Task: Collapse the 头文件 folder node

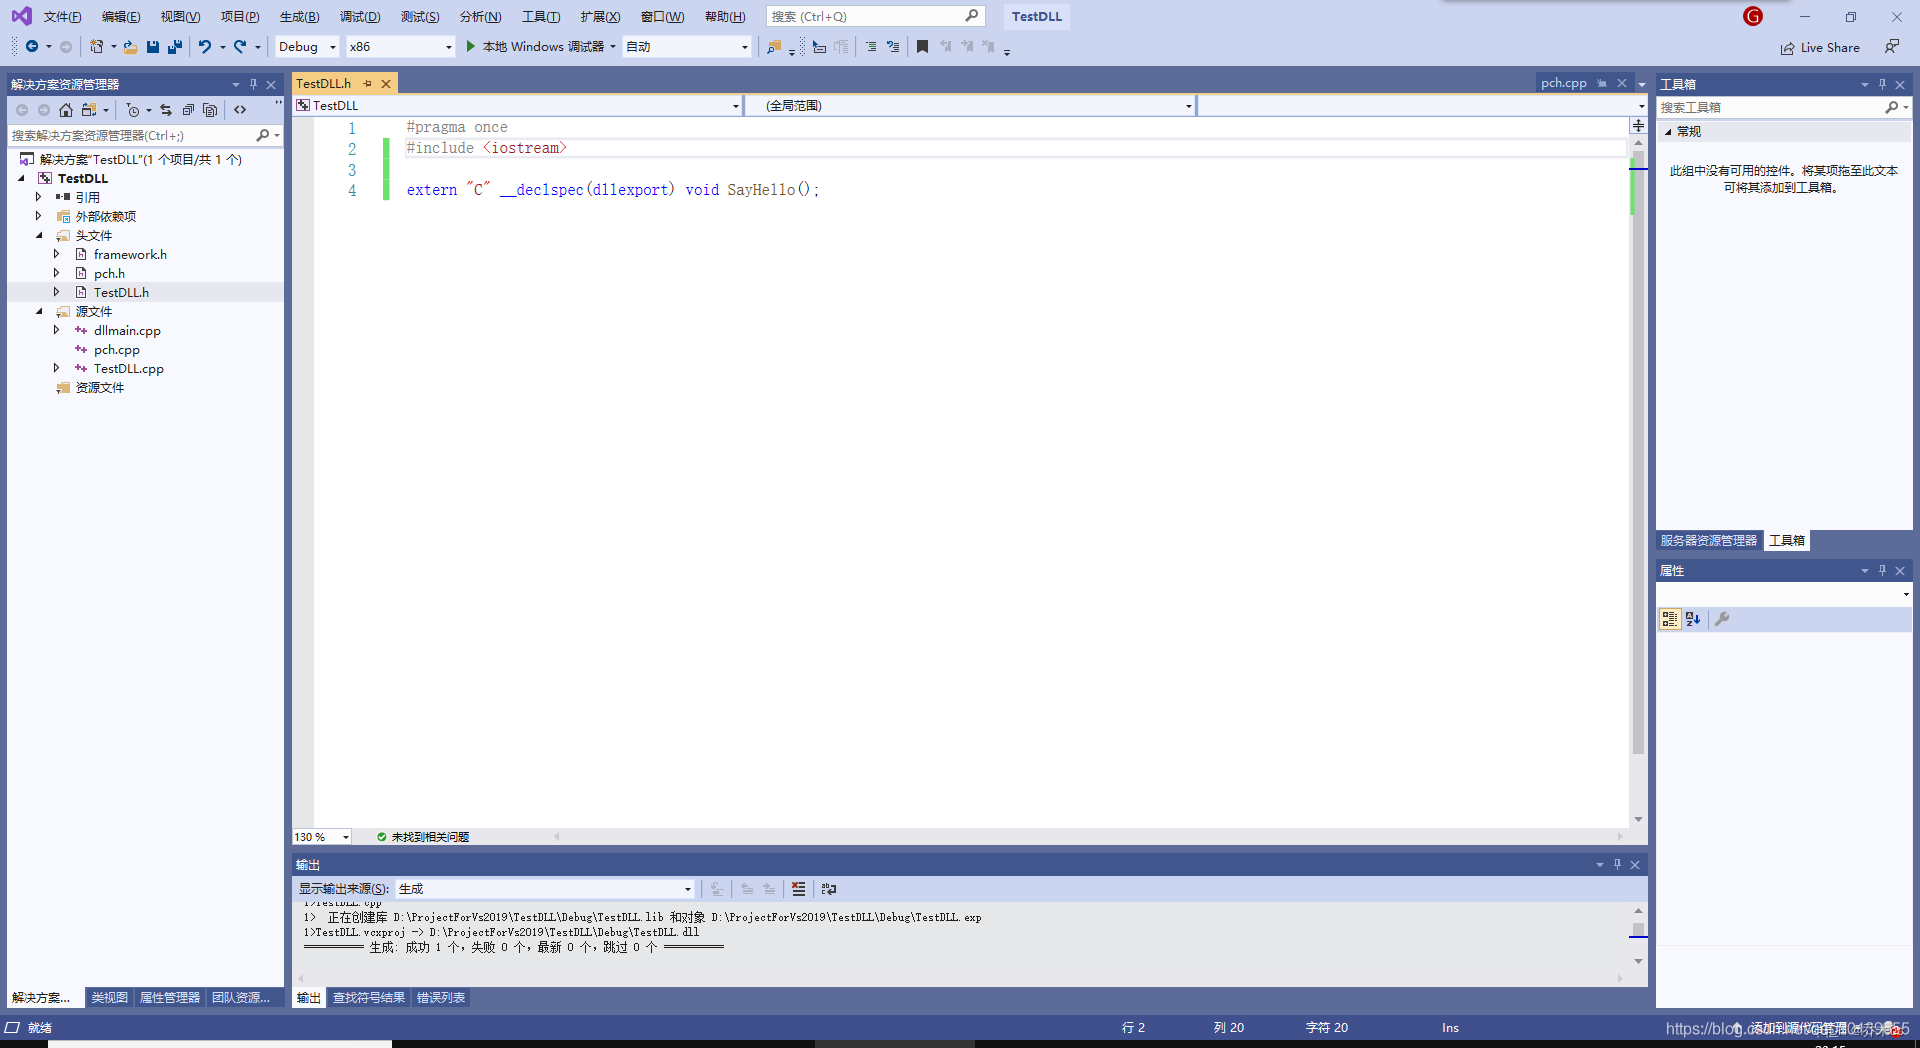Action: [x=39, y=235]
